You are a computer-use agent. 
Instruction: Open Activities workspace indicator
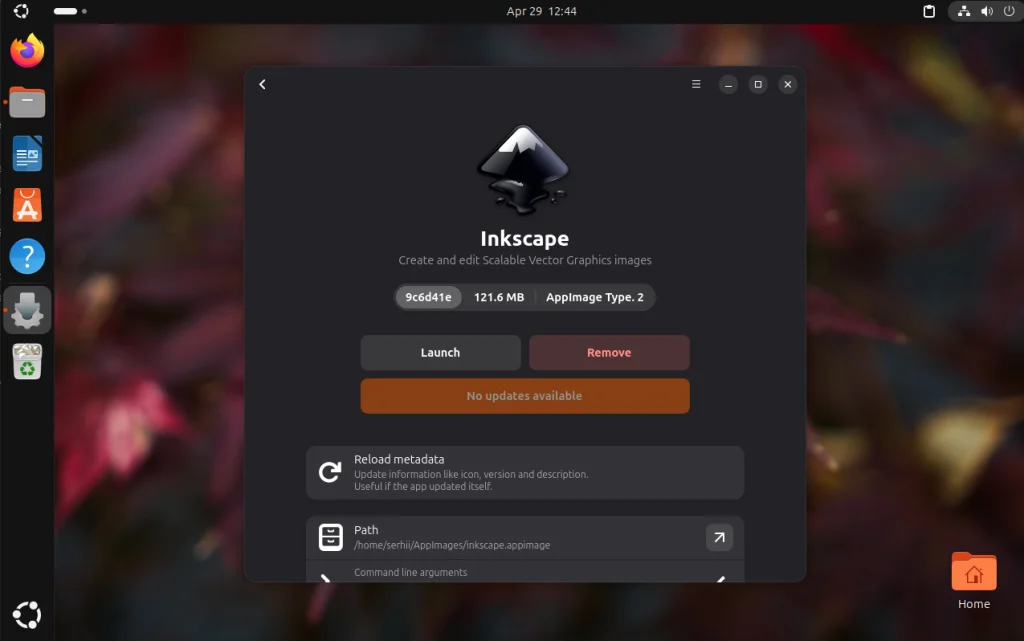(x=70, y=11)
